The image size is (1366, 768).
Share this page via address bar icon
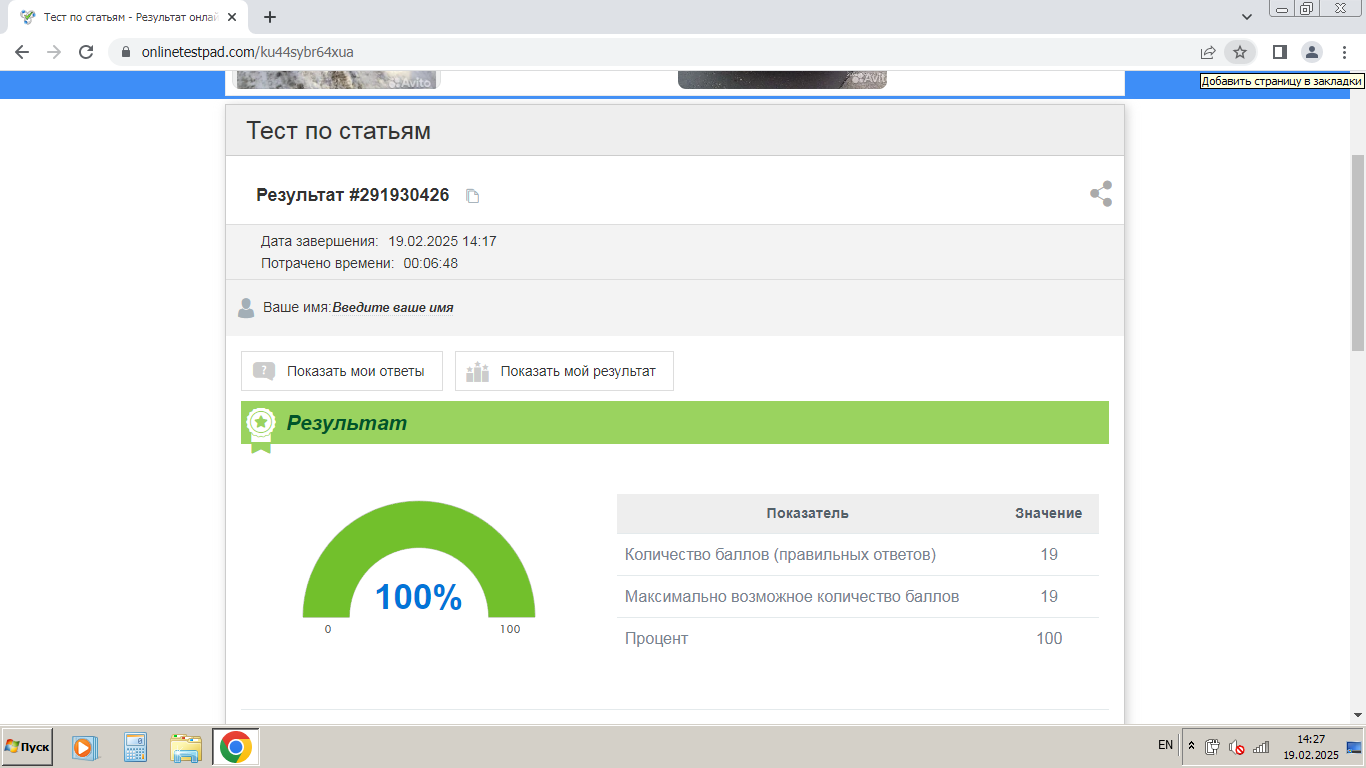pos(1208,52)
